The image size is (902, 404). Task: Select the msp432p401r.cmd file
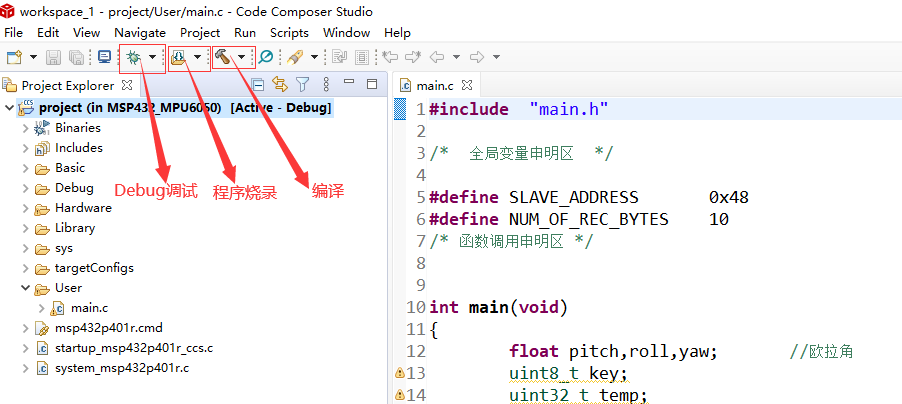pos(109,328)
